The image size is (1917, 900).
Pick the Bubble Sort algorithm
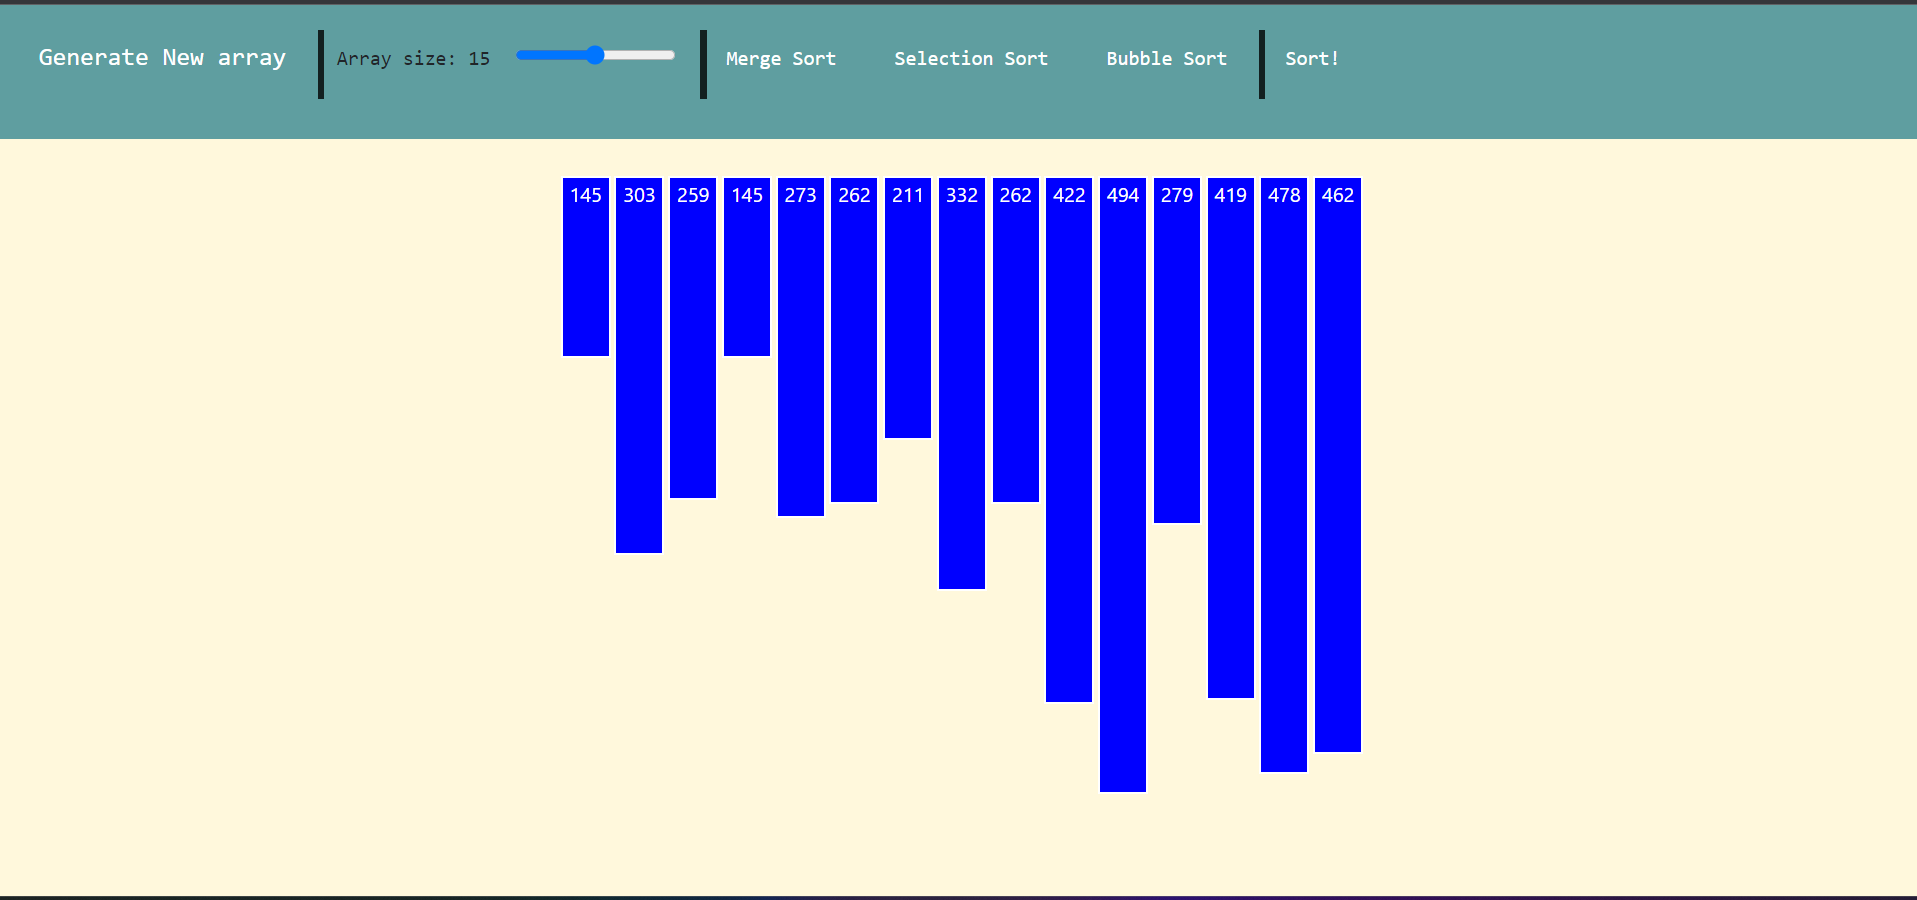click(1166, 59)
